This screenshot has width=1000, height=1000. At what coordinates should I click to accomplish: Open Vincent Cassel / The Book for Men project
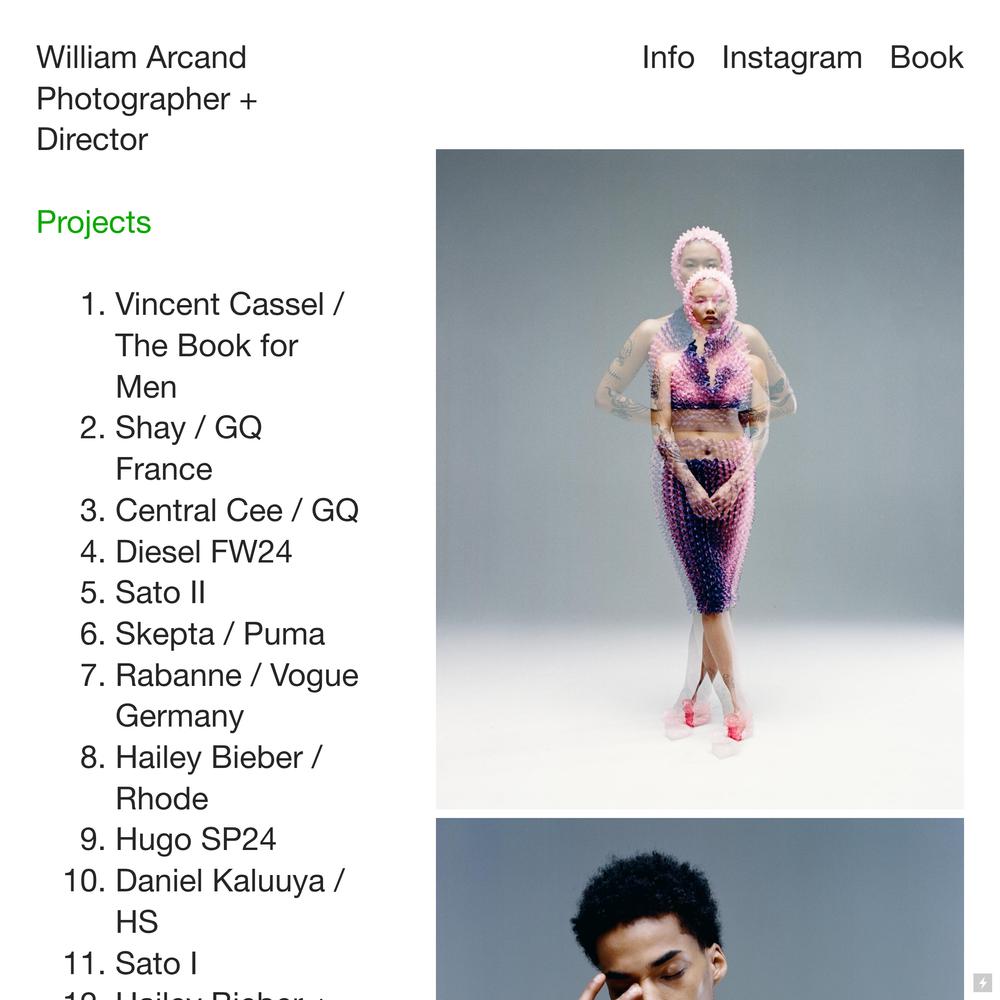click(x=230, y=346)
